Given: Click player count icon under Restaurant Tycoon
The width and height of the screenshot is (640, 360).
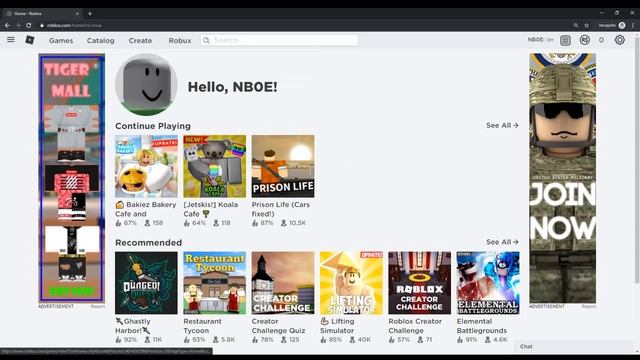Looking at the screenshot, I should (216, 340).
